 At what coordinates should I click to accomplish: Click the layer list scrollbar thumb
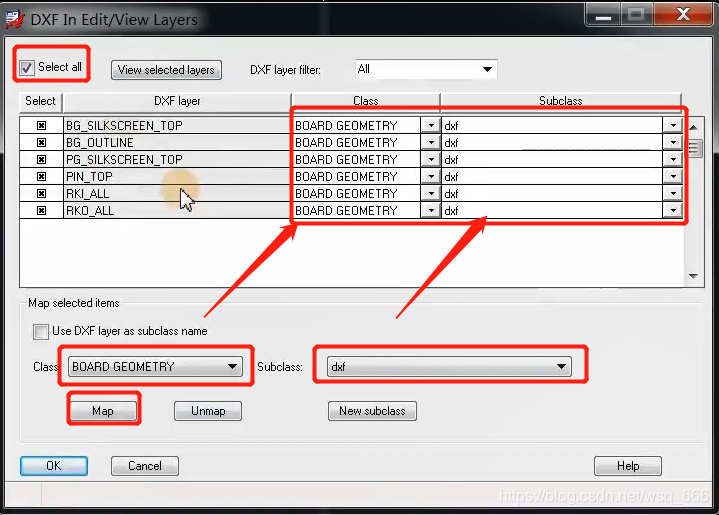pyautogui.click(x=693, y=148)
